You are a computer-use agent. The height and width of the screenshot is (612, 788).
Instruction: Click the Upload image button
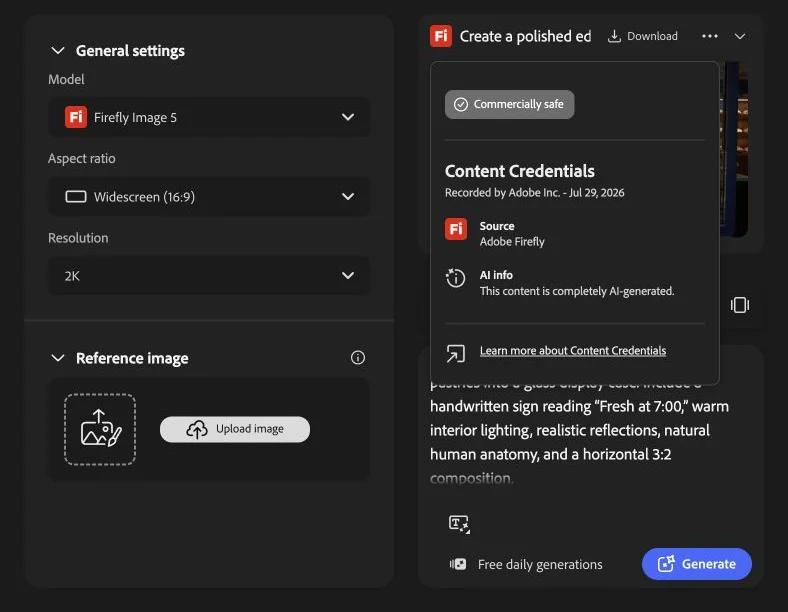235,429
